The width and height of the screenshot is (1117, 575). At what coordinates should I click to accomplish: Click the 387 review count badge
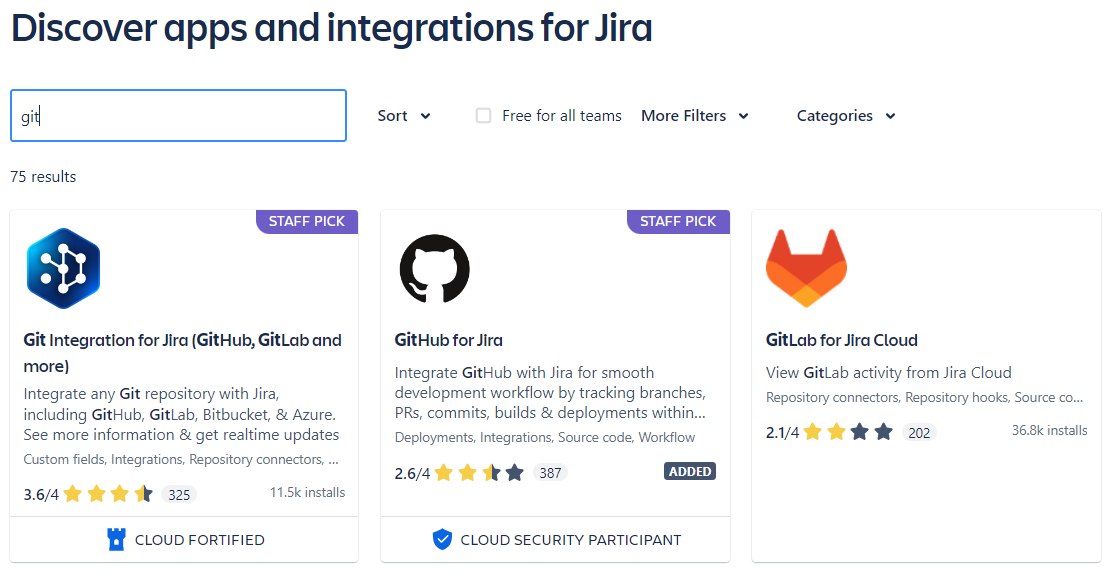click(550, 472)
